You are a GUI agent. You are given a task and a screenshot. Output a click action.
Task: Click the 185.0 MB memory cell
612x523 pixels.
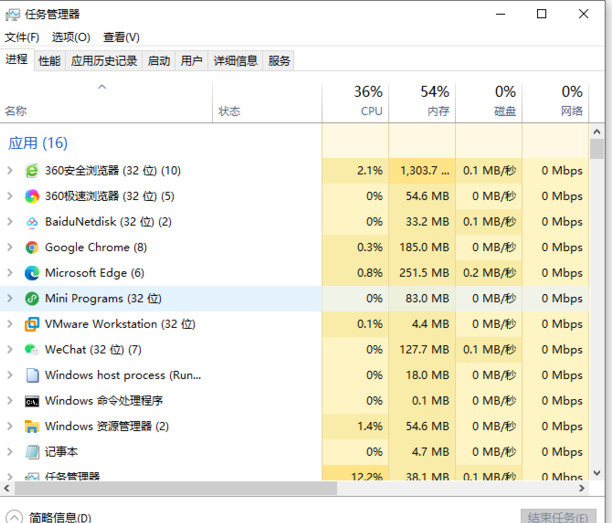click(x=424, y=247)
